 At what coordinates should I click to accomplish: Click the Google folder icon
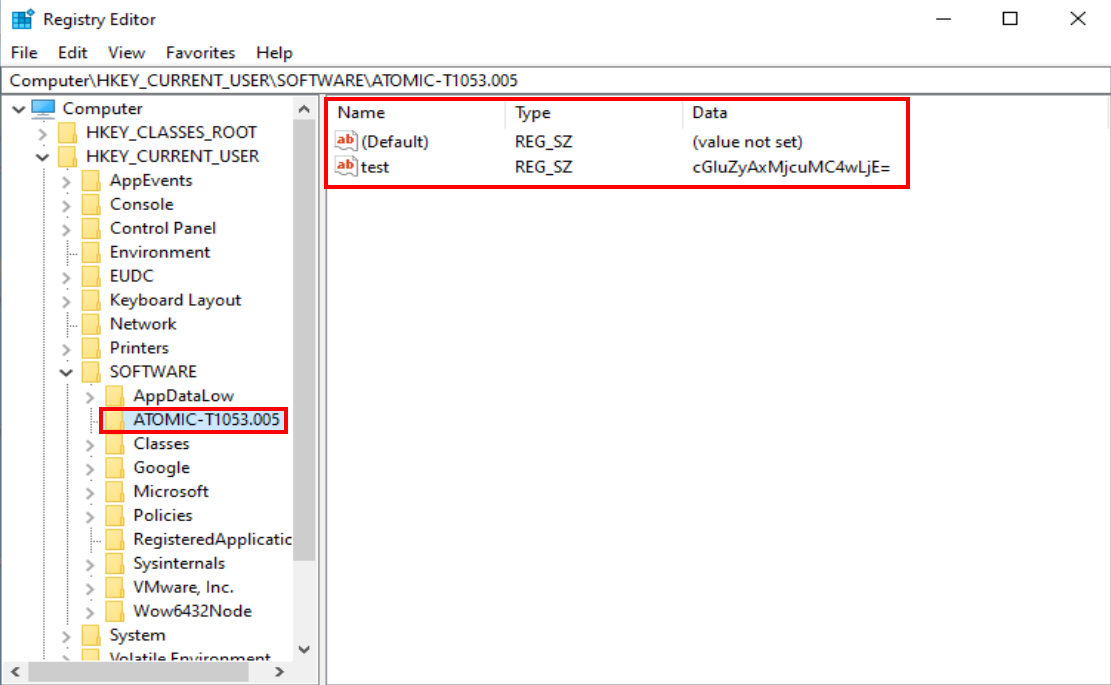point(116,467)
